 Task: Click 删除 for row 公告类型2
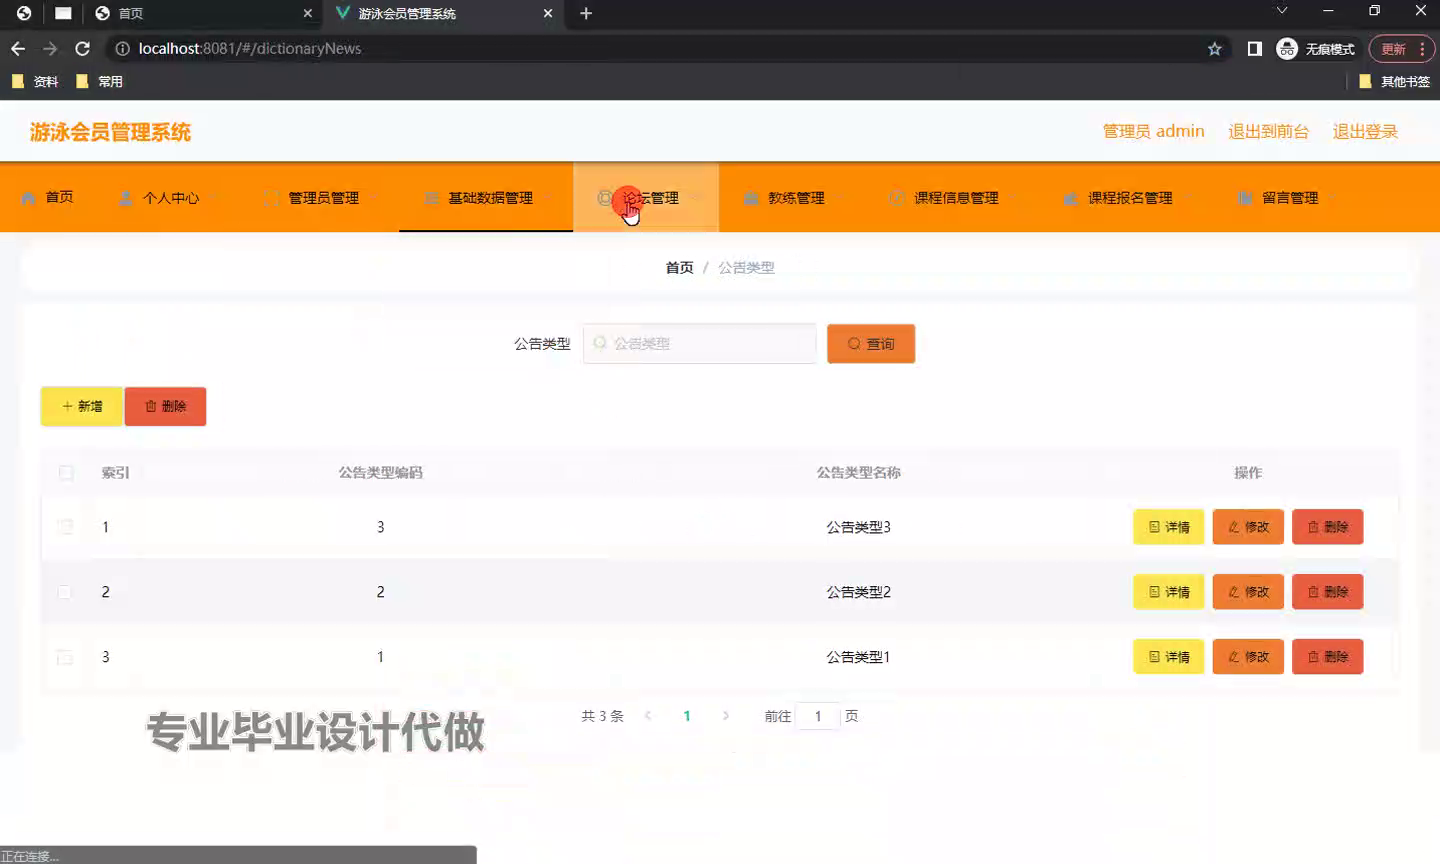click(x=1328, y=592)
